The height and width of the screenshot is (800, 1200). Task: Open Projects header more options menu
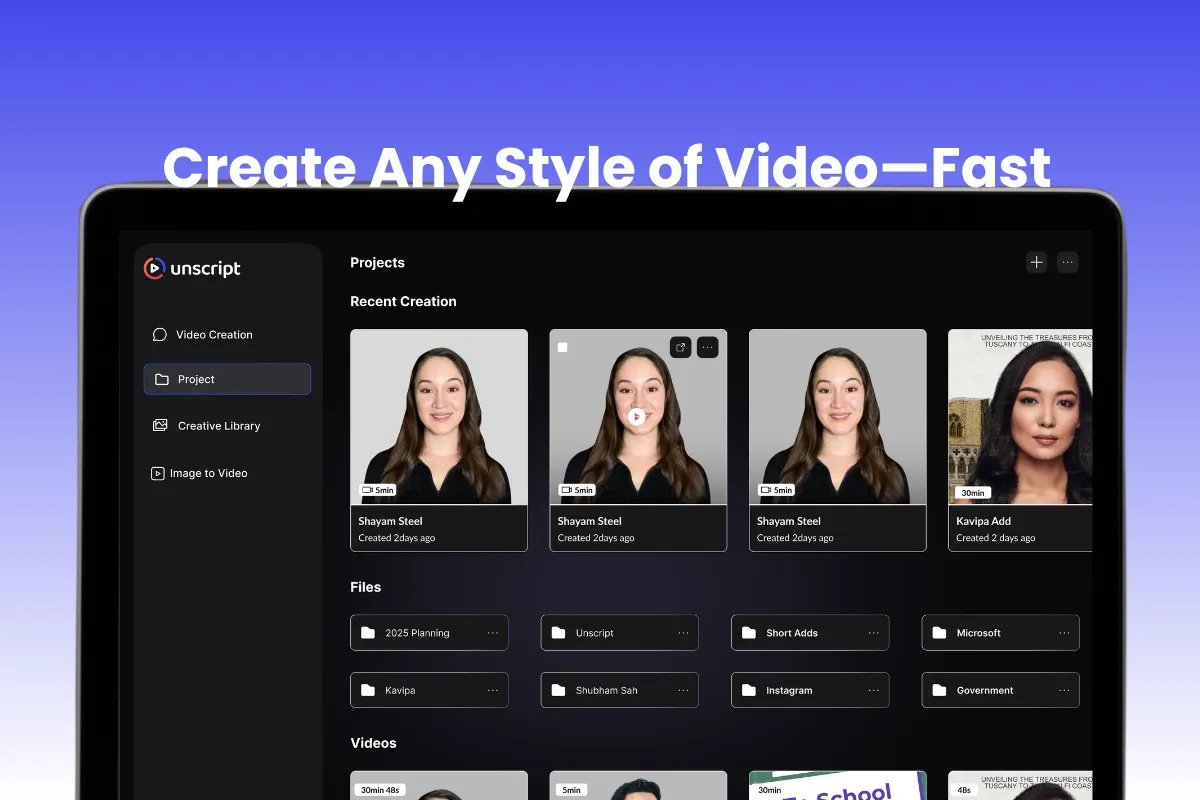pos(1068,262)
